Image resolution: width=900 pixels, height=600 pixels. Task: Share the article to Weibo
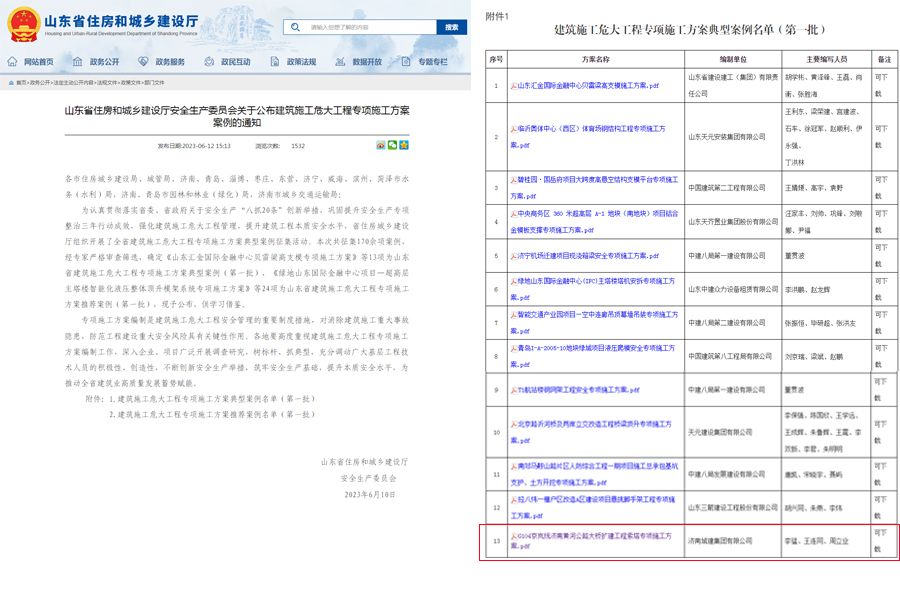click(382, 145)
